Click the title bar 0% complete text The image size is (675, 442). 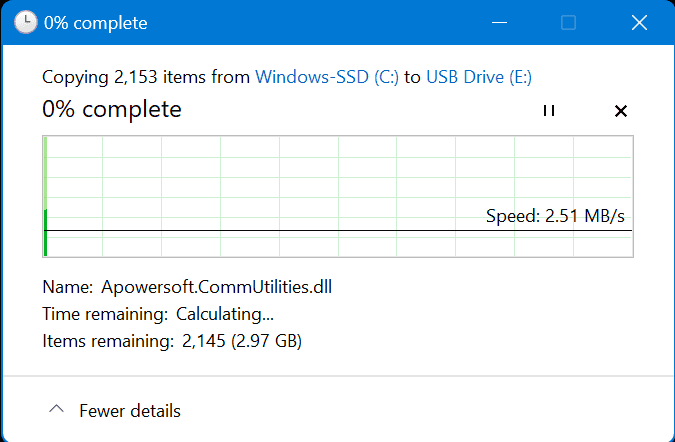(96, 22)
